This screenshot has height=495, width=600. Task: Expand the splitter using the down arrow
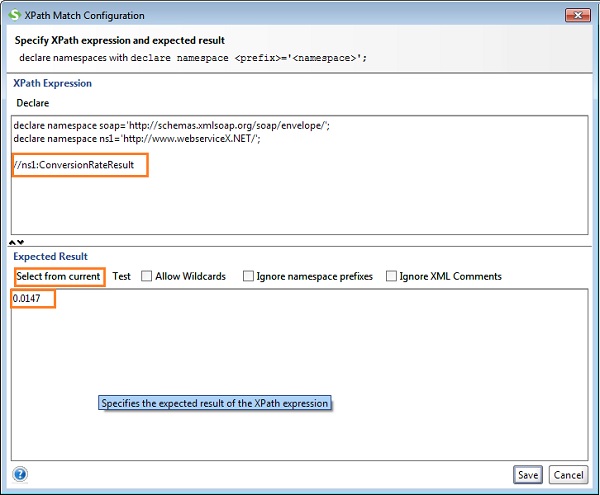[x=21, y=243]
